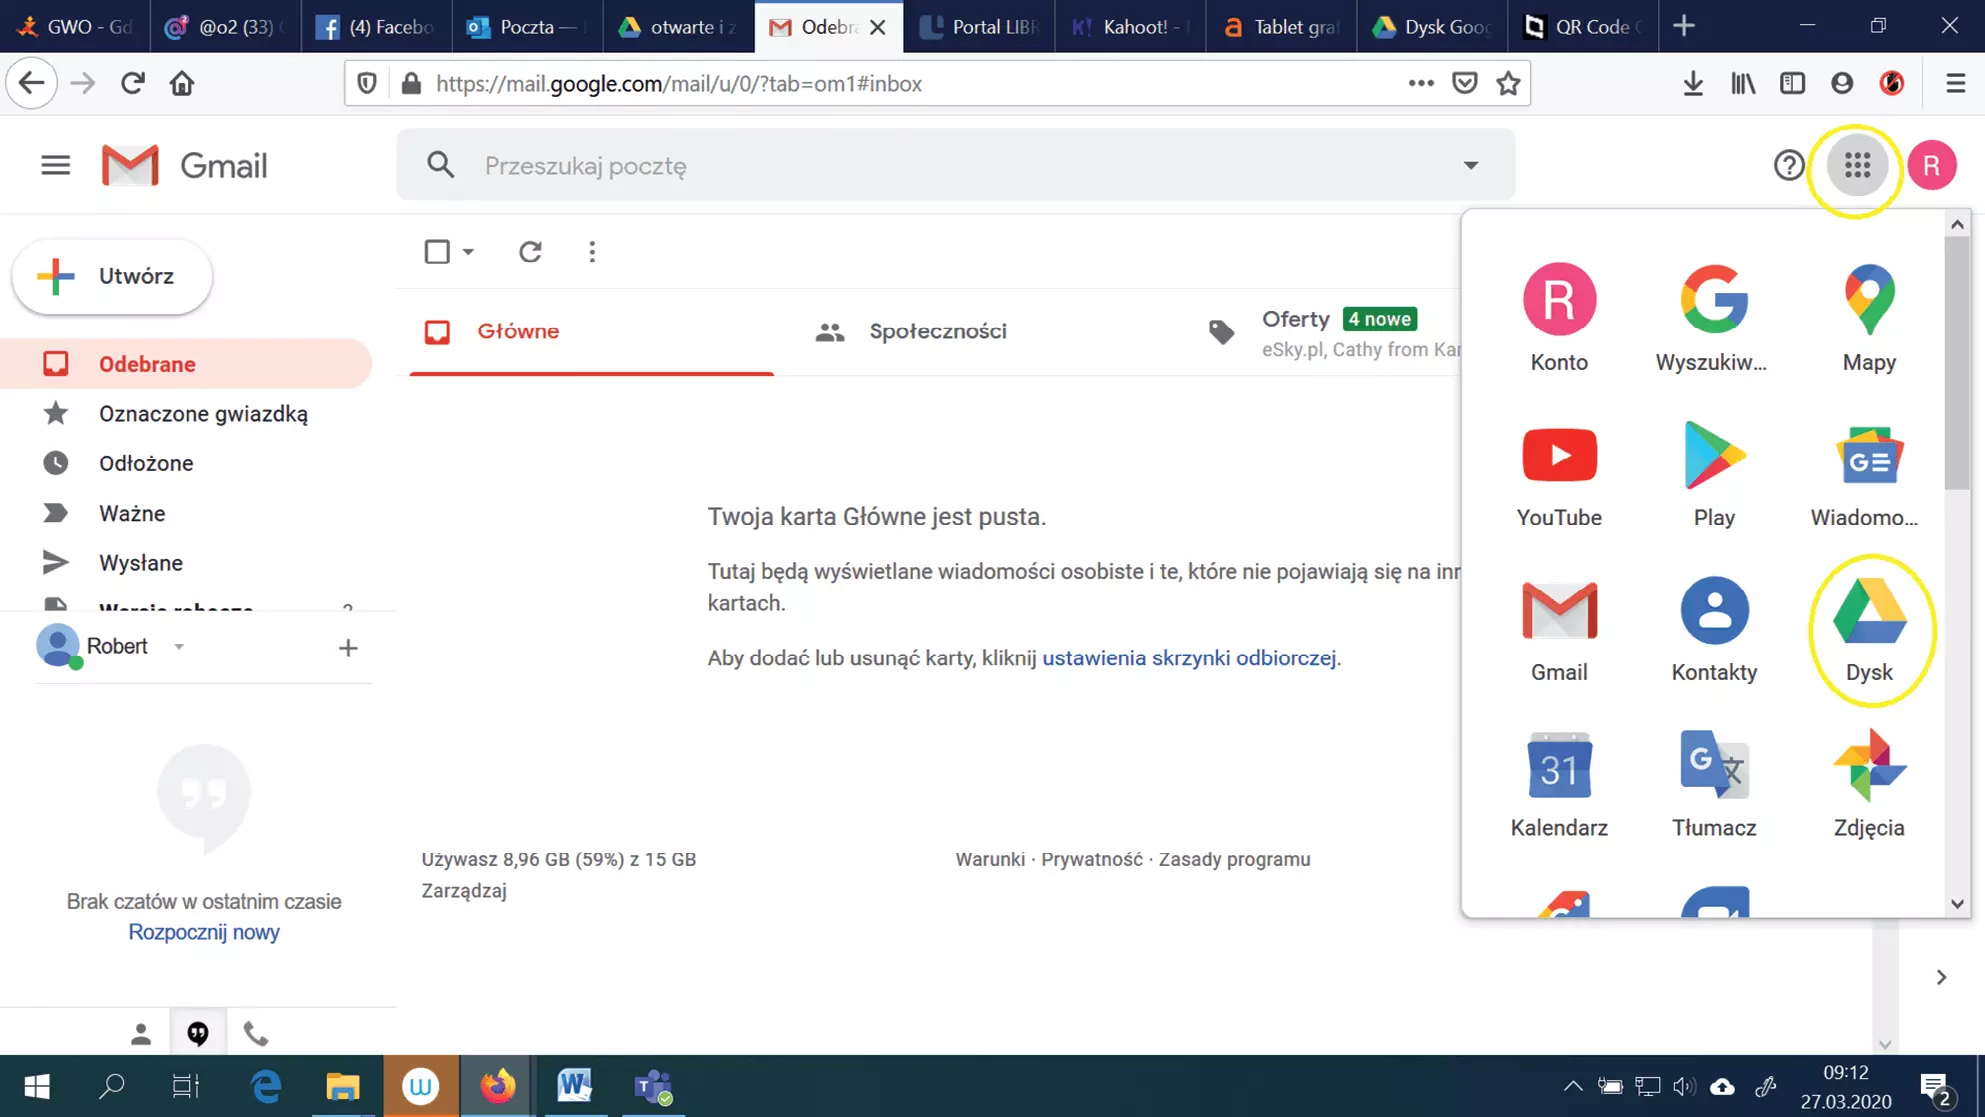This screenshot has height=1117, width=1985.
Task: Bookmark page with the star icon
Action: pyautogui.click(x=1508, y=84)
